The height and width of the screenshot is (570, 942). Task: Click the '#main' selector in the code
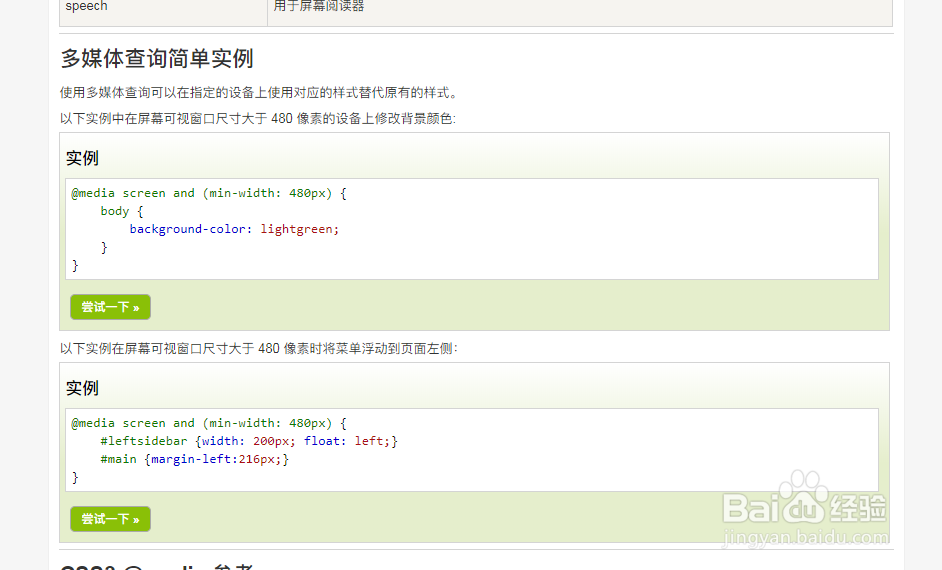coord(119,459)
